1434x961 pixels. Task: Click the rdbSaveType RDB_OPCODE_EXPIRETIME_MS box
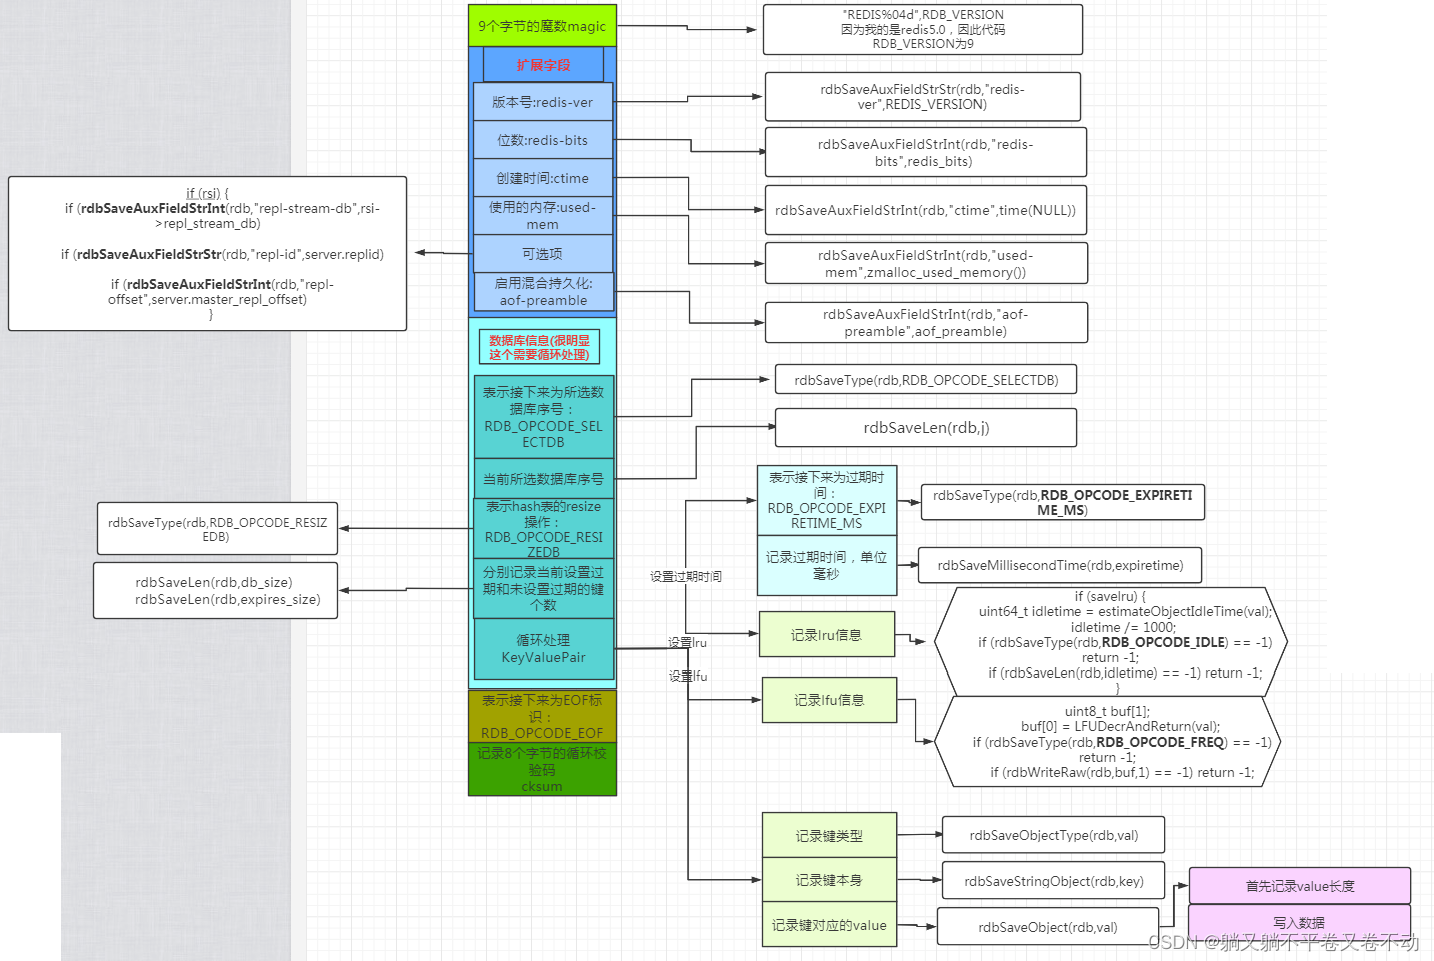[1063, 502]
